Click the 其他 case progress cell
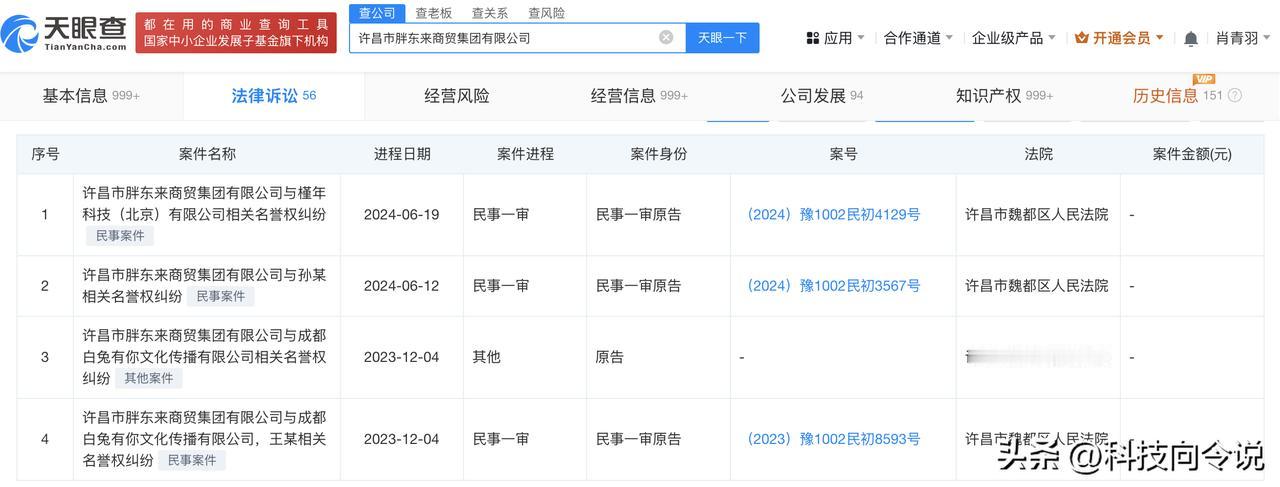Screen dimensions: 1280x487 487,357
